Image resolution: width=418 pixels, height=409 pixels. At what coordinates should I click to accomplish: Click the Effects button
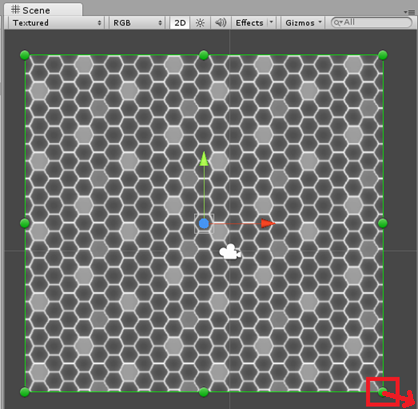click(x=249, y=23)
